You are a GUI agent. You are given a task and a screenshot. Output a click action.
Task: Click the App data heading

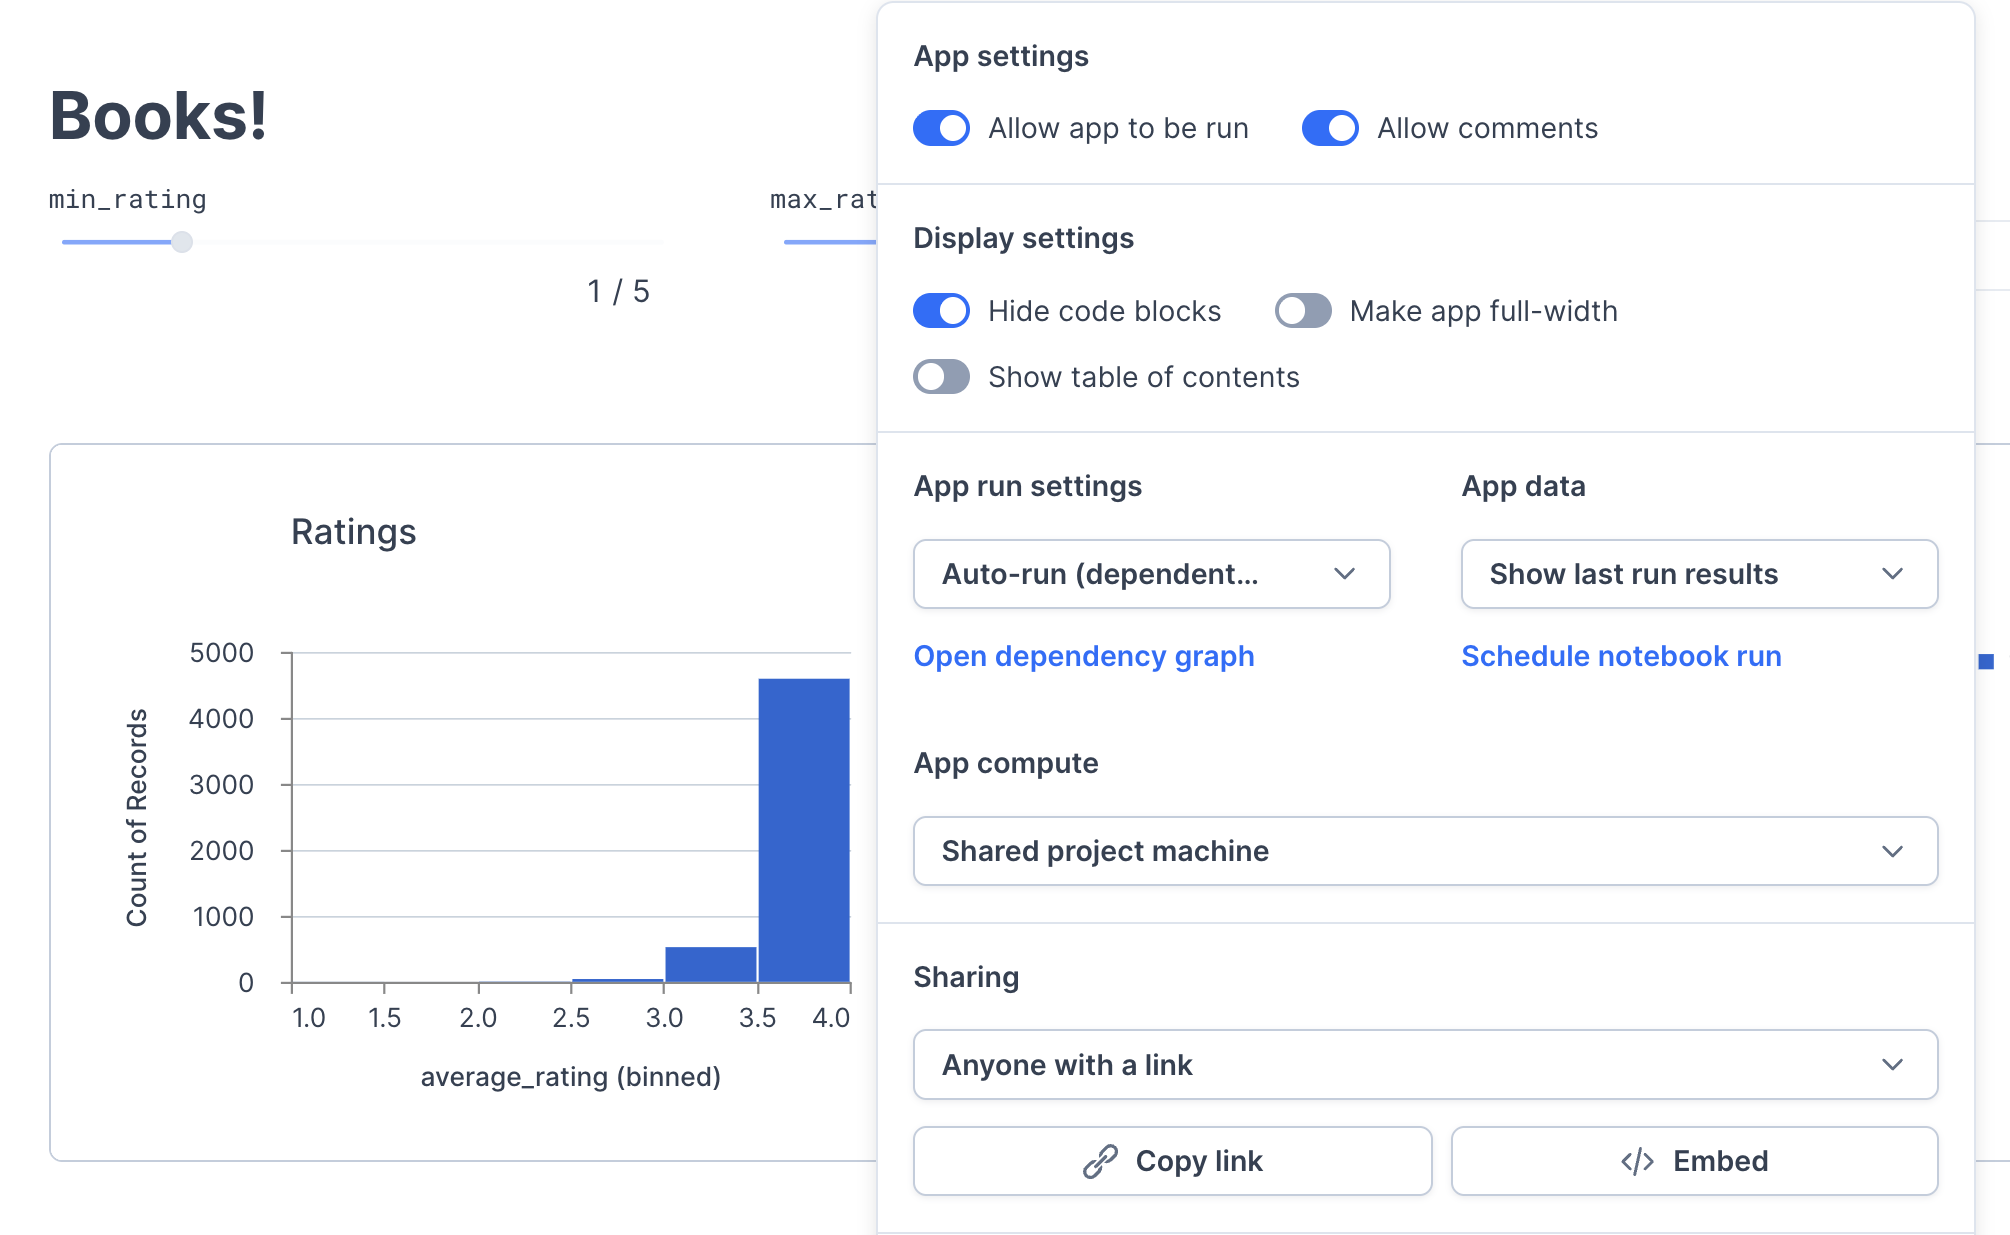point(1523,486)
